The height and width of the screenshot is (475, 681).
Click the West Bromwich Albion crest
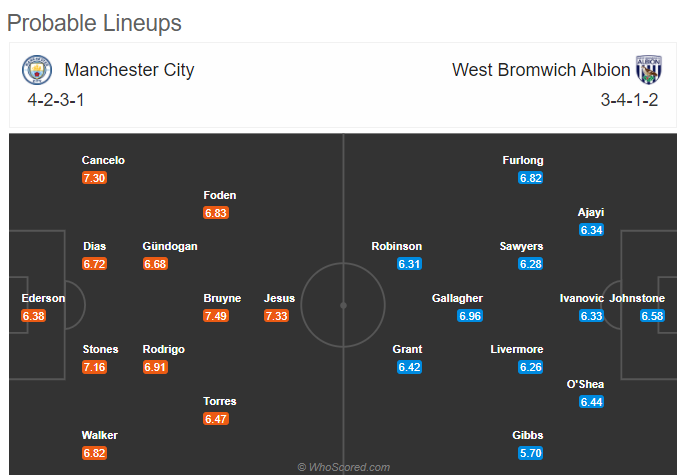(x=649, y=69)
